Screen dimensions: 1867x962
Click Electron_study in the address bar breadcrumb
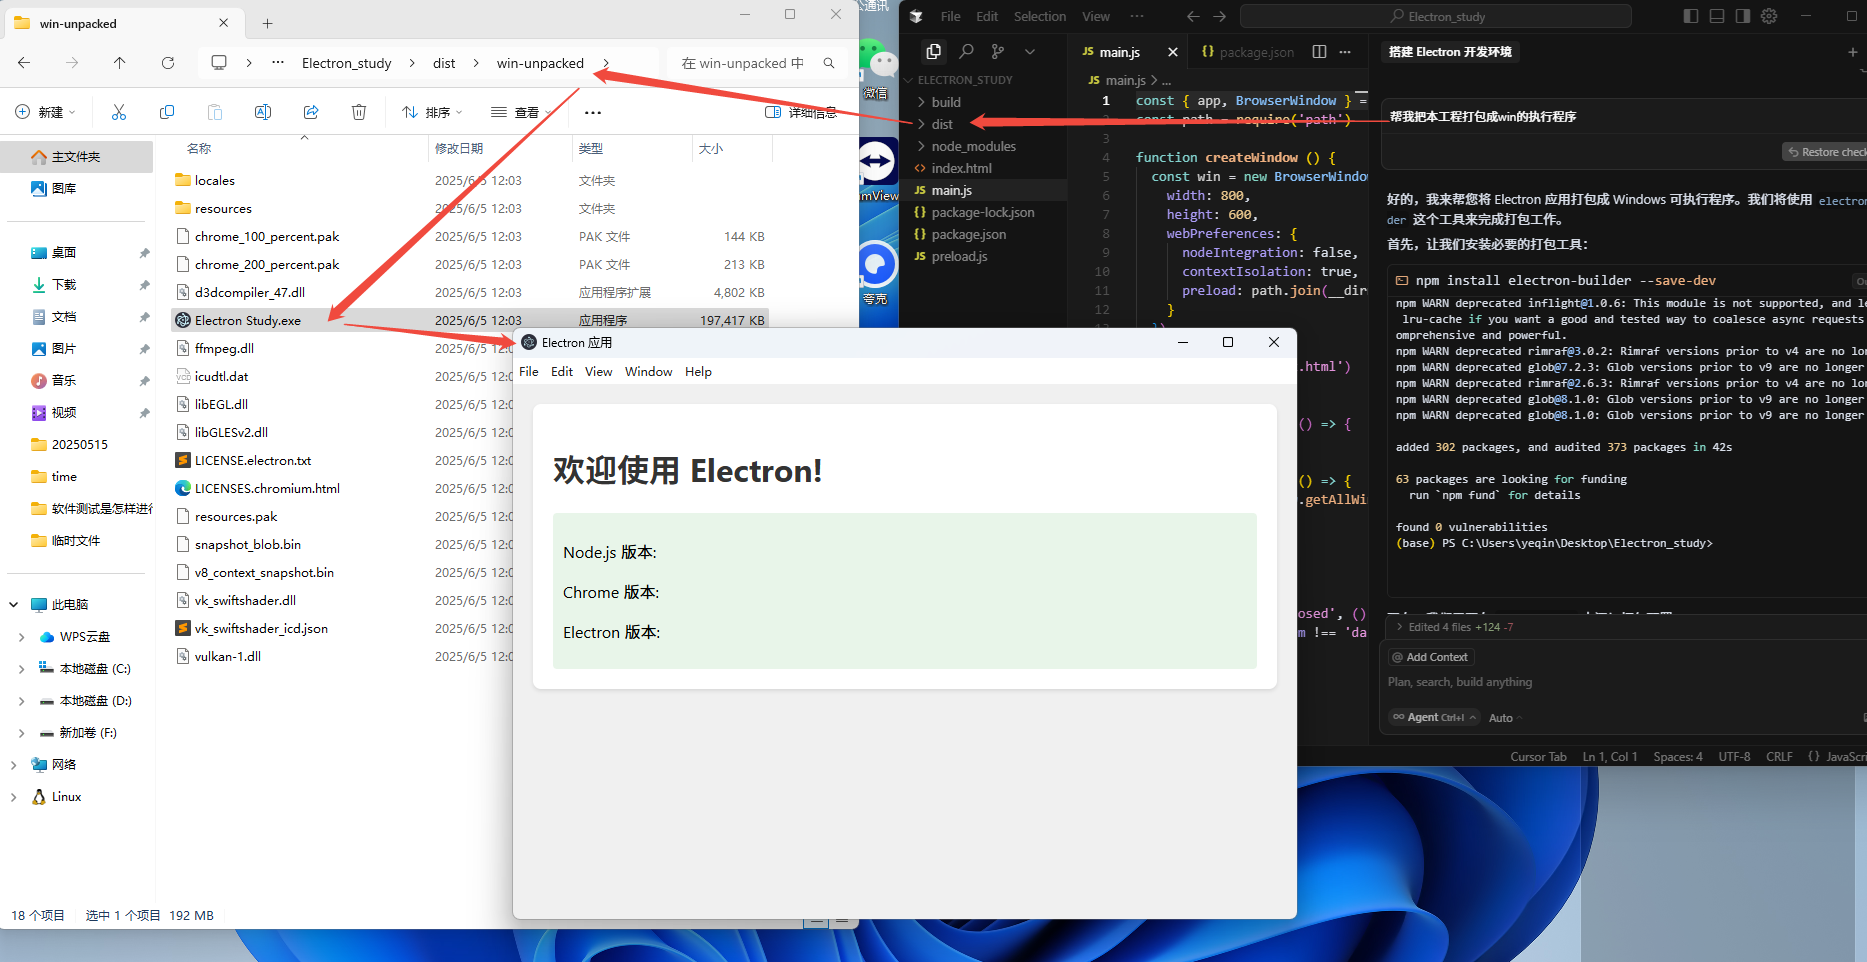tap(347, 63)
